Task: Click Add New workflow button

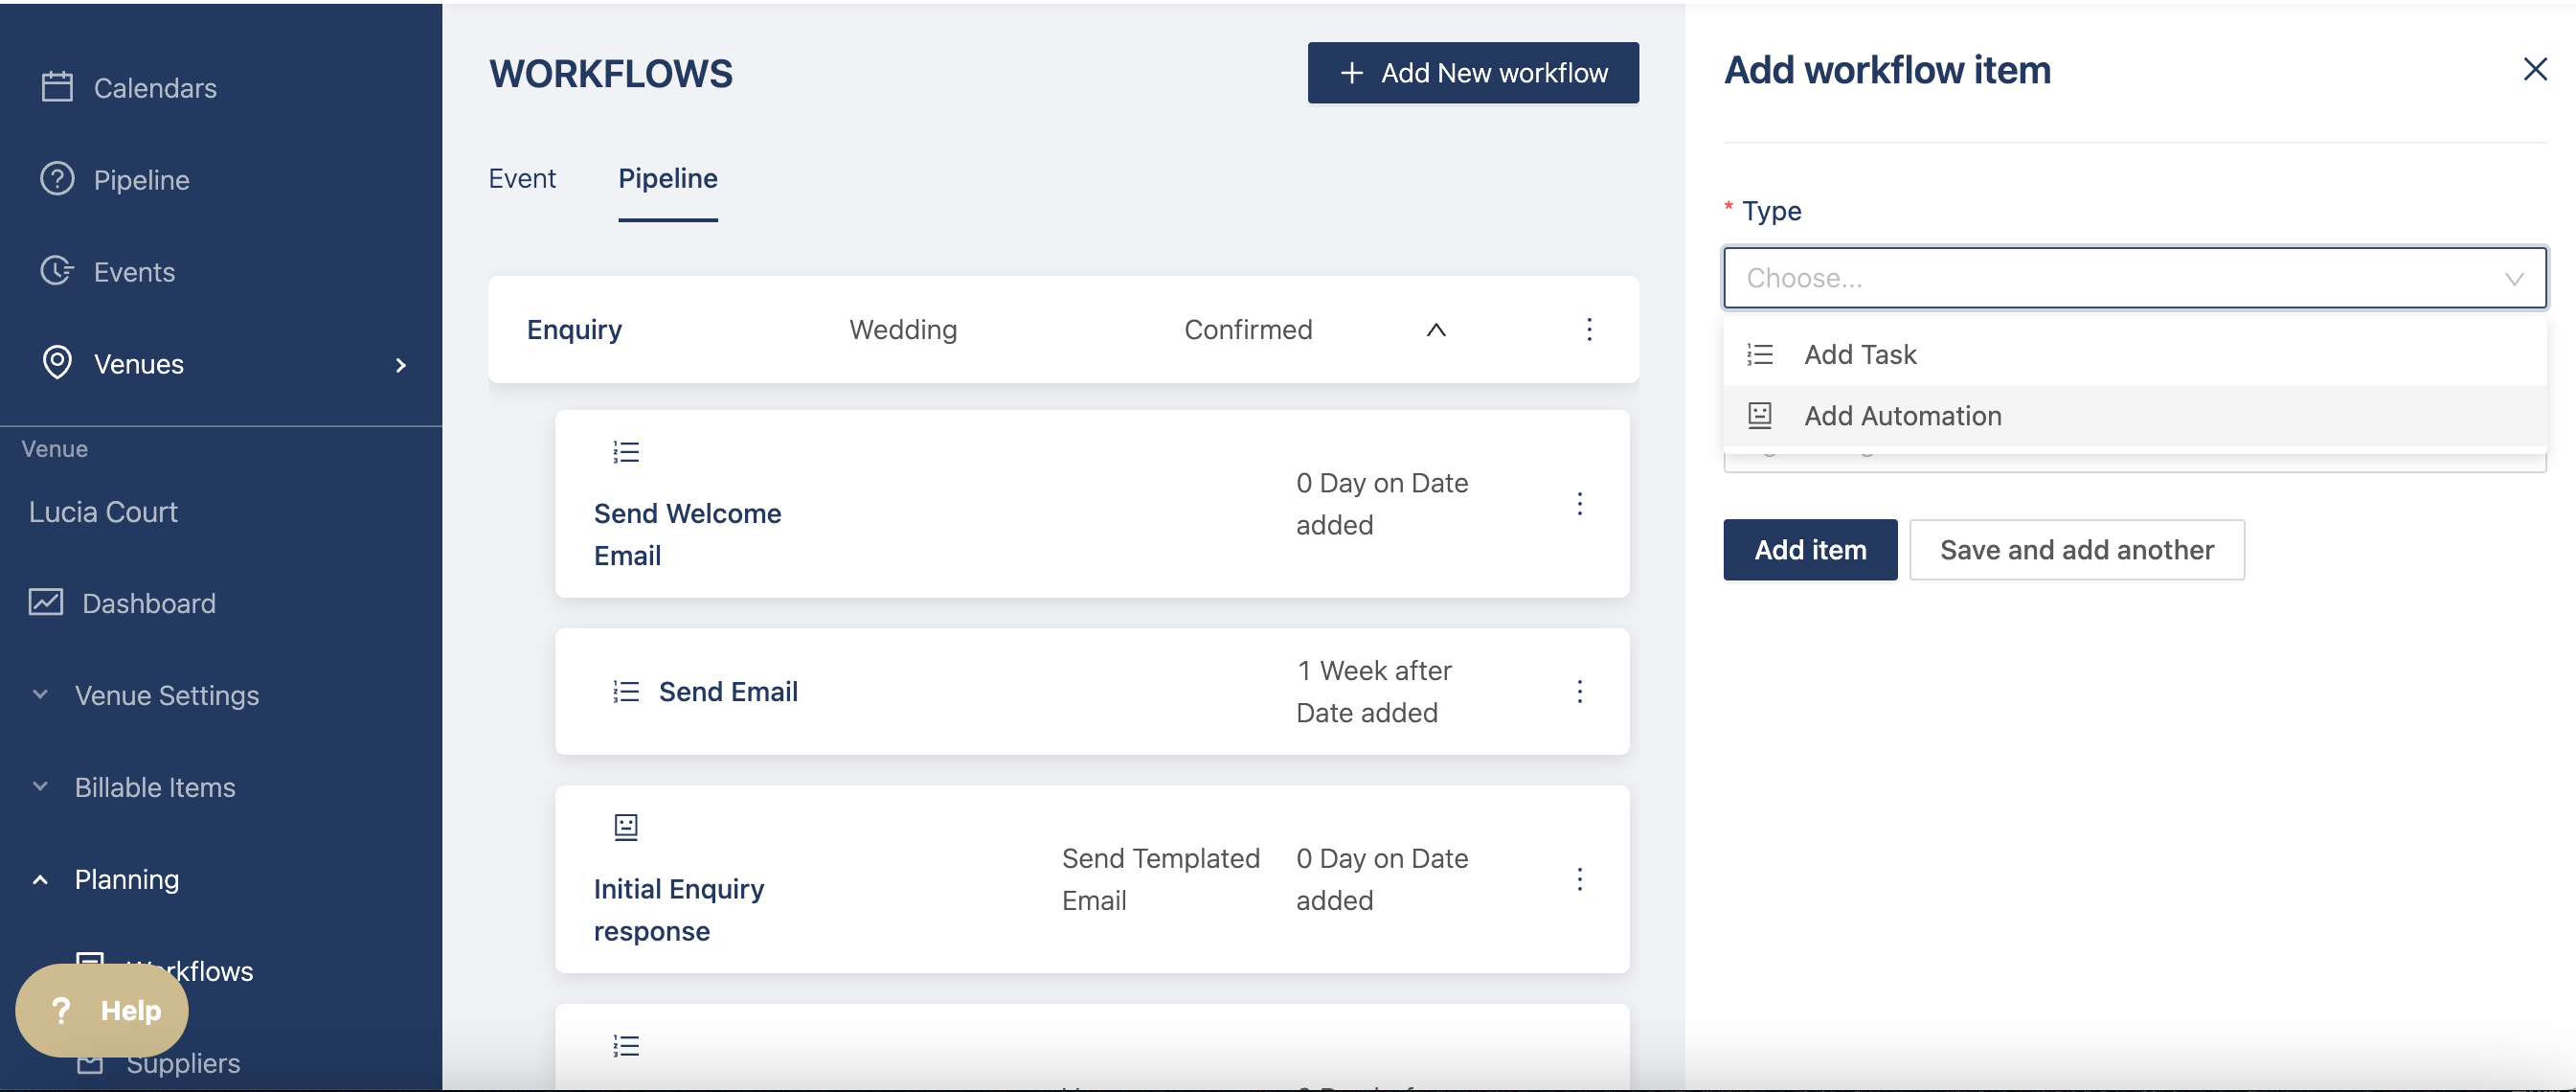Action: 1472,73
